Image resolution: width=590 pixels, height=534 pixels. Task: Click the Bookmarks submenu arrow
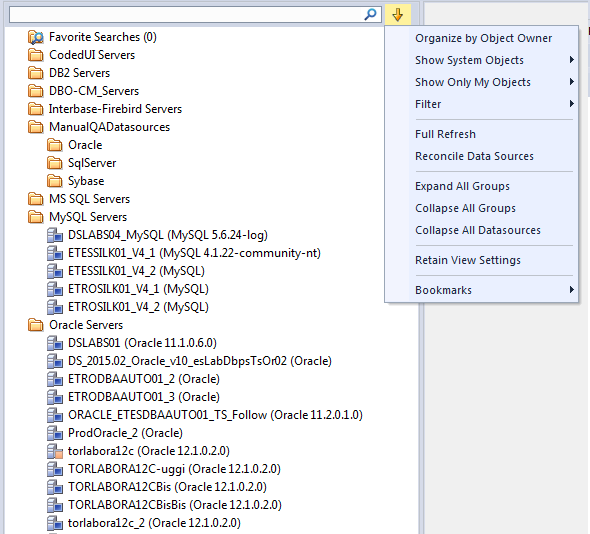pos(572,289)
